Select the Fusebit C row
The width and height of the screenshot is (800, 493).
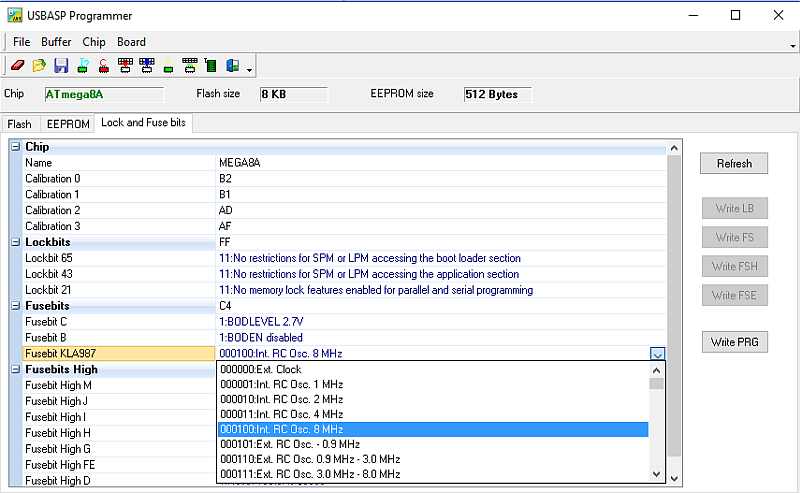(344, 322)
